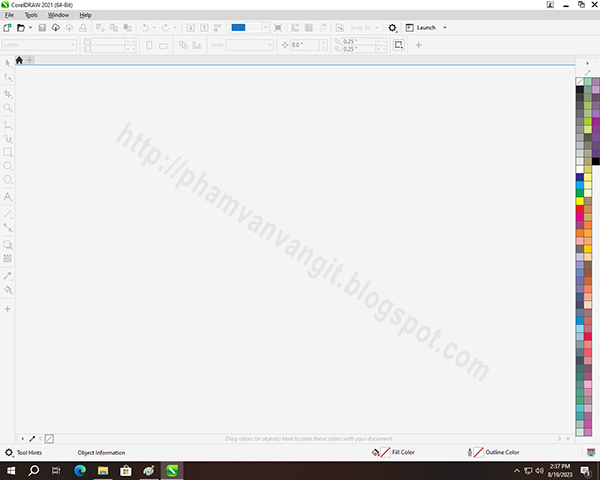This screenshot has height=480, width=600.
Task: Pick the yellow swatch in color palette
Action: click(x=580, y=201)
